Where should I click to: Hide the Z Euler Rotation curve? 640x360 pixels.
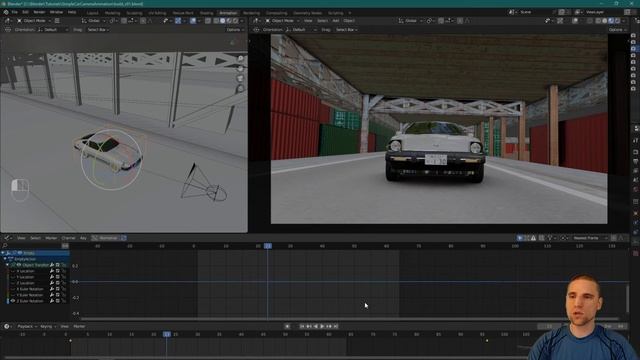click(x=13, y=301)
